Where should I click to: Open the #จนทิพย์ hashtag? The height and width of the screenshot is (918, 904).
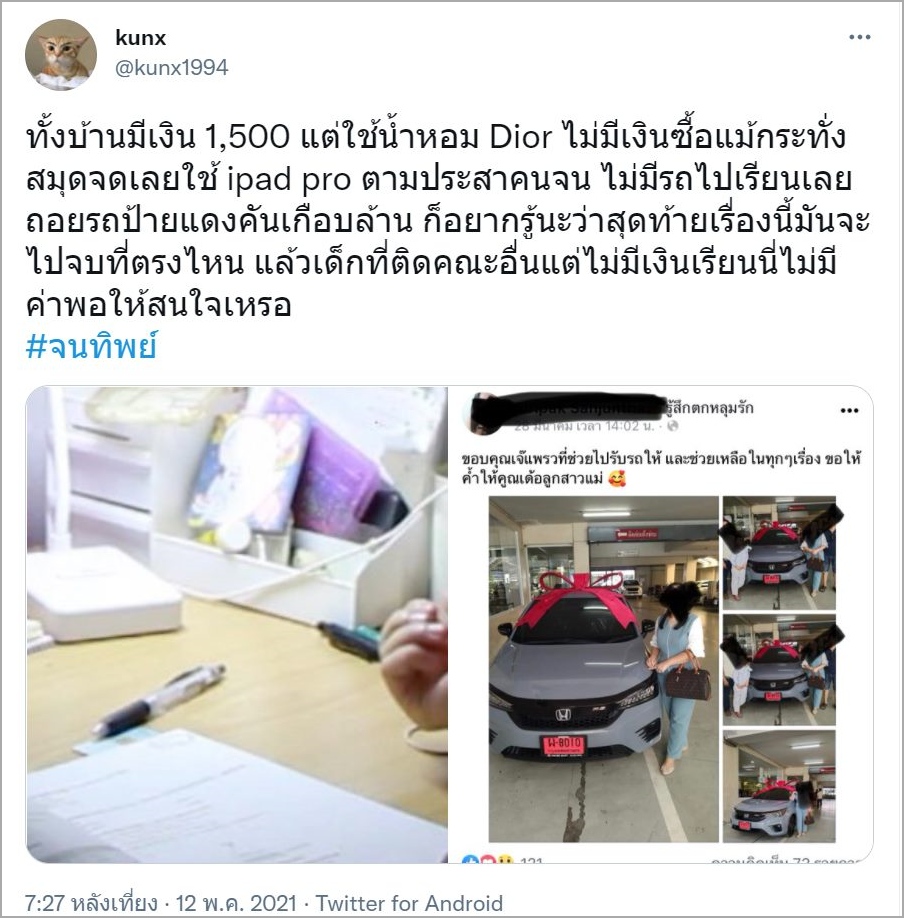point(91,347)
